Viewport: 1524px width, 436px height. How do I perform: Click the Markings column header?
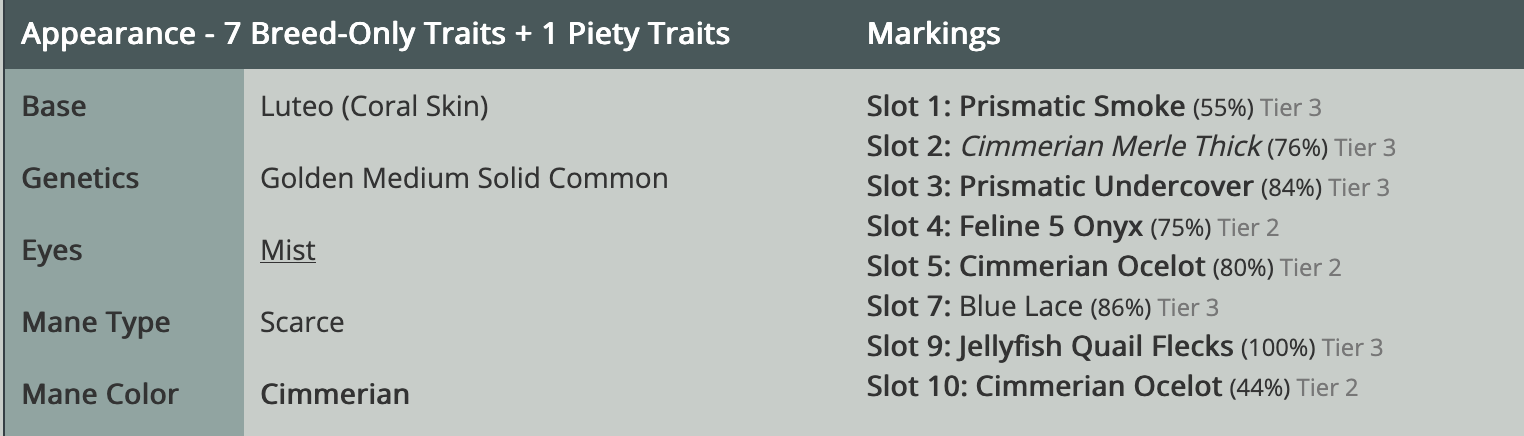[x=934, y=34]
